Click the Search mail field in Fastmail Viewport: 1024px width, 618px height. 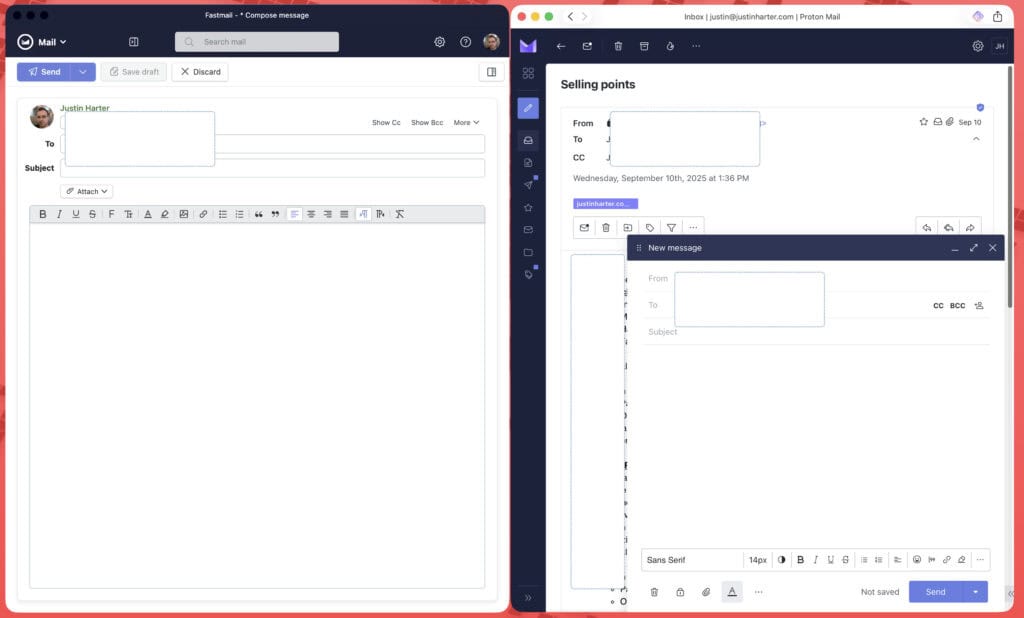[257, 42]
